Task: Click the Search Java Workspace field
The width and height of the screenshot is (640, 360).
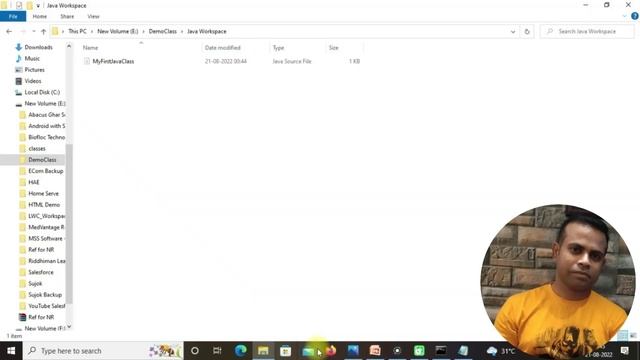Action: (x=587, y=31)
